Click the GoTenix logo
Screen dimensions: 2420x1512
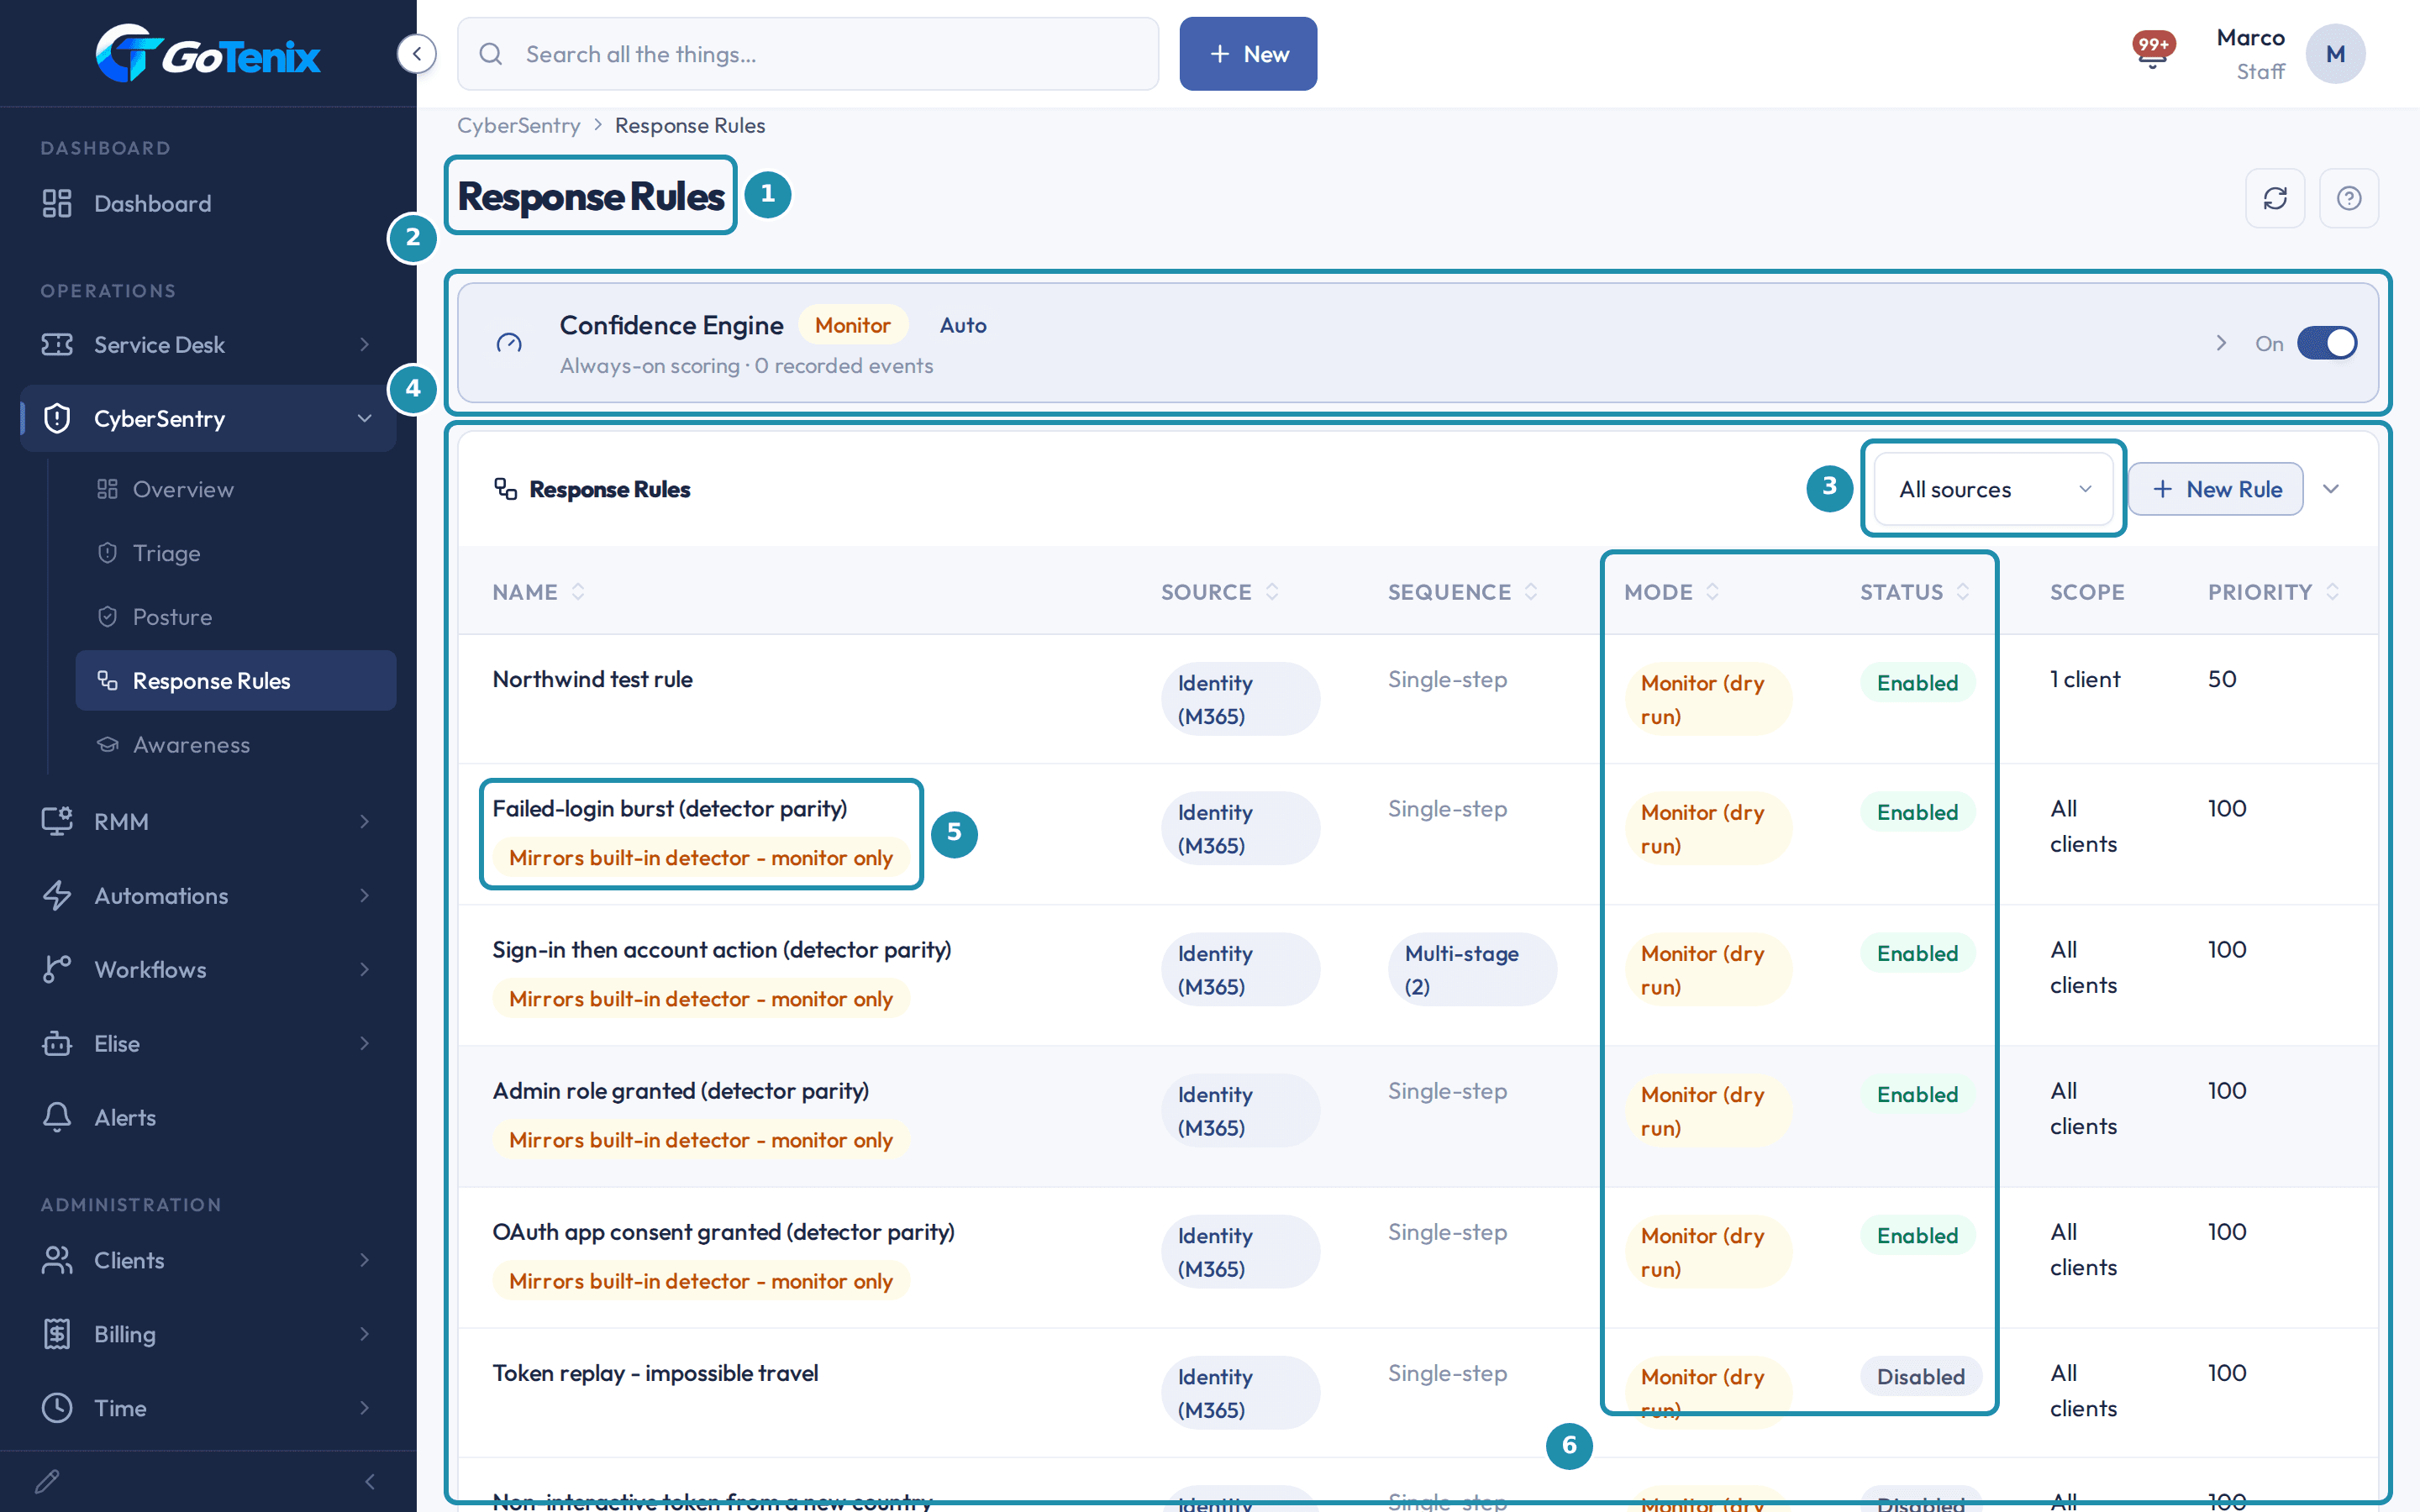(208, 54)
